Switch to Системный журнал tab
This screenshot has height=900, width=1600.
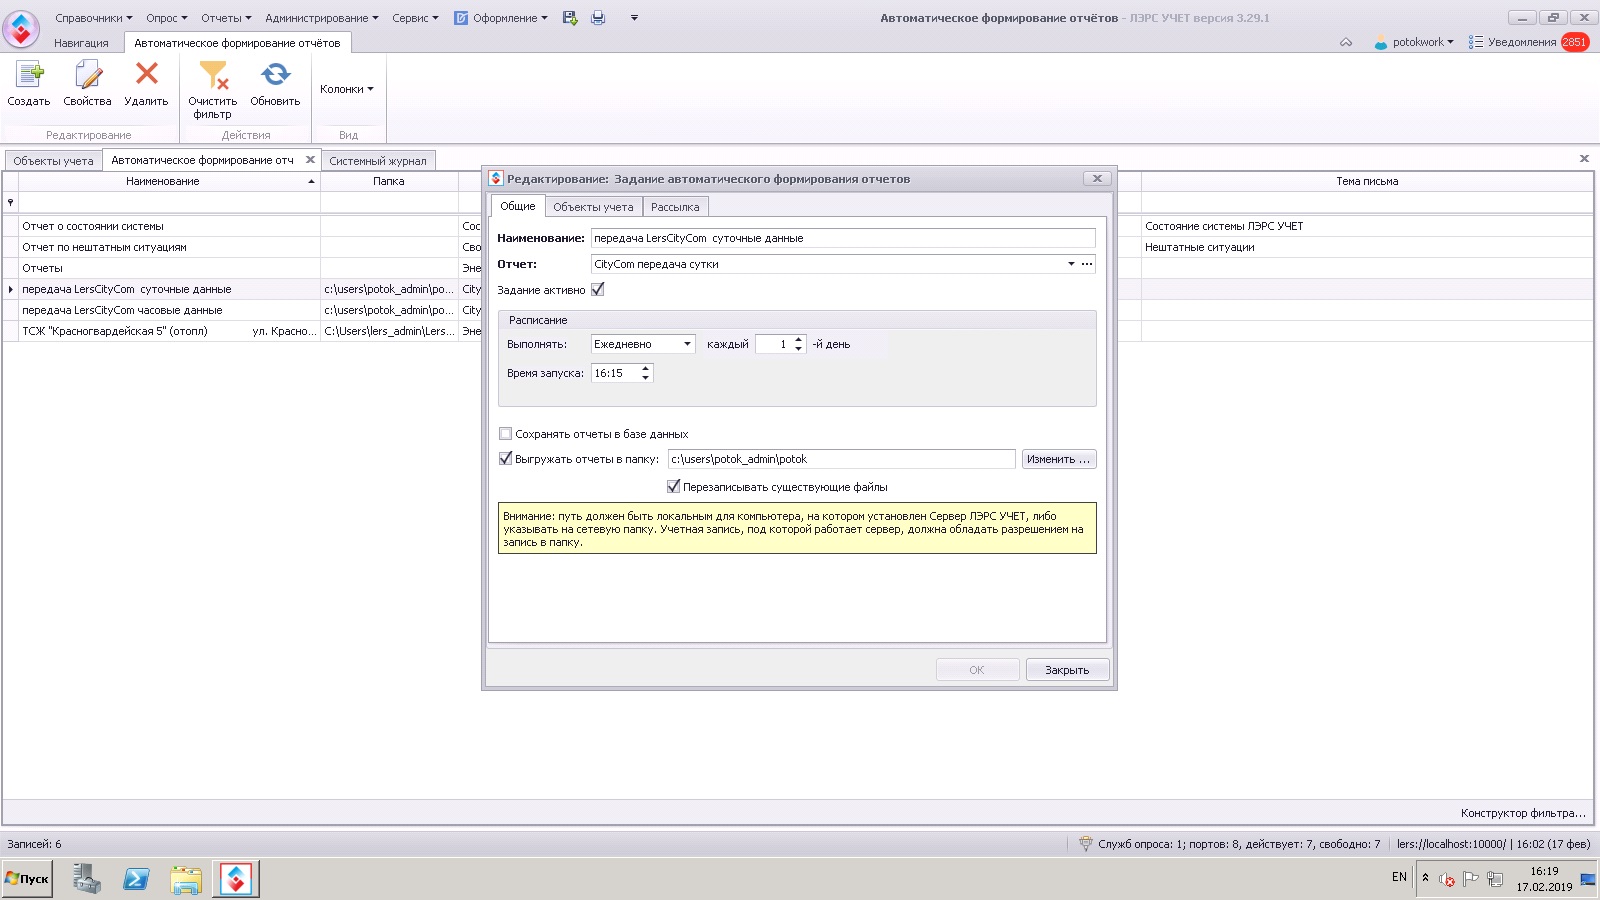(x=378, y=161)
